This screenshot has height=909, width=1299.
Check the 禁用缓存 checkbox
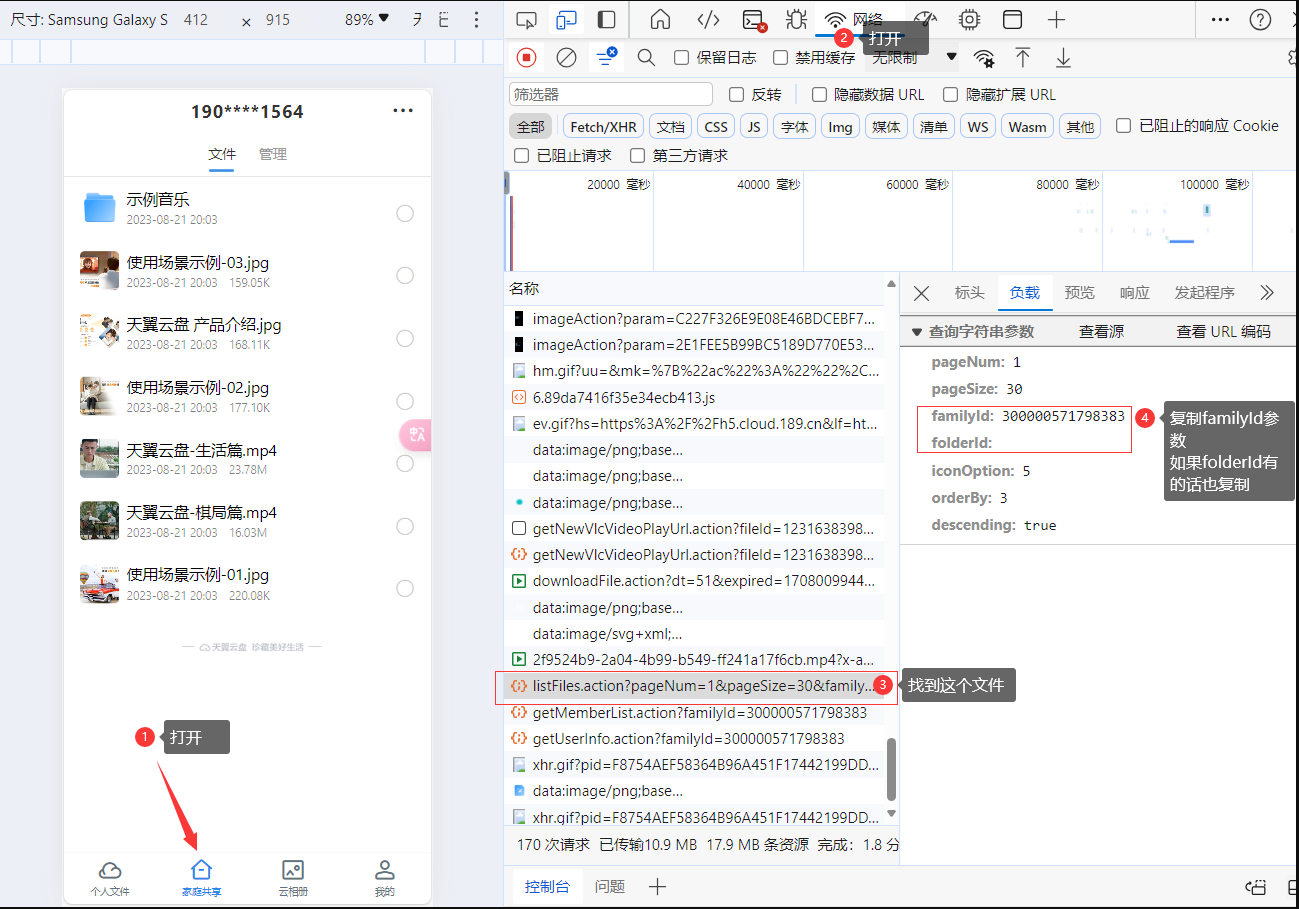(x=781, y=58)
